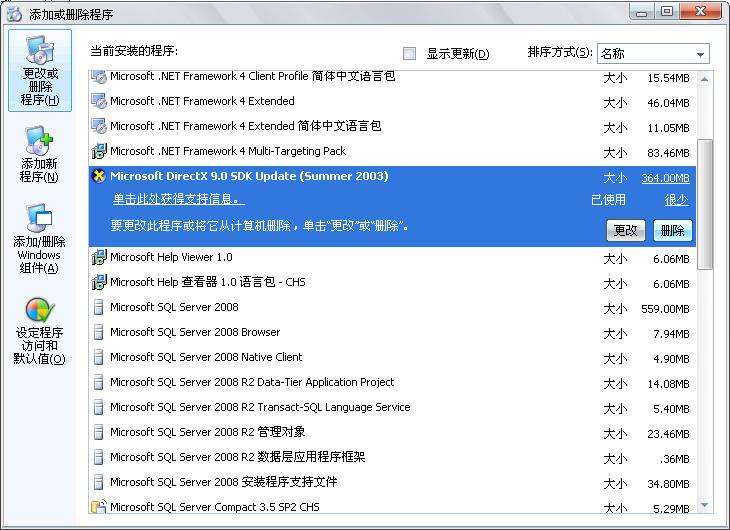Open Set Program Access and Defaults icon
730x530 pixels.
point(40,310)
